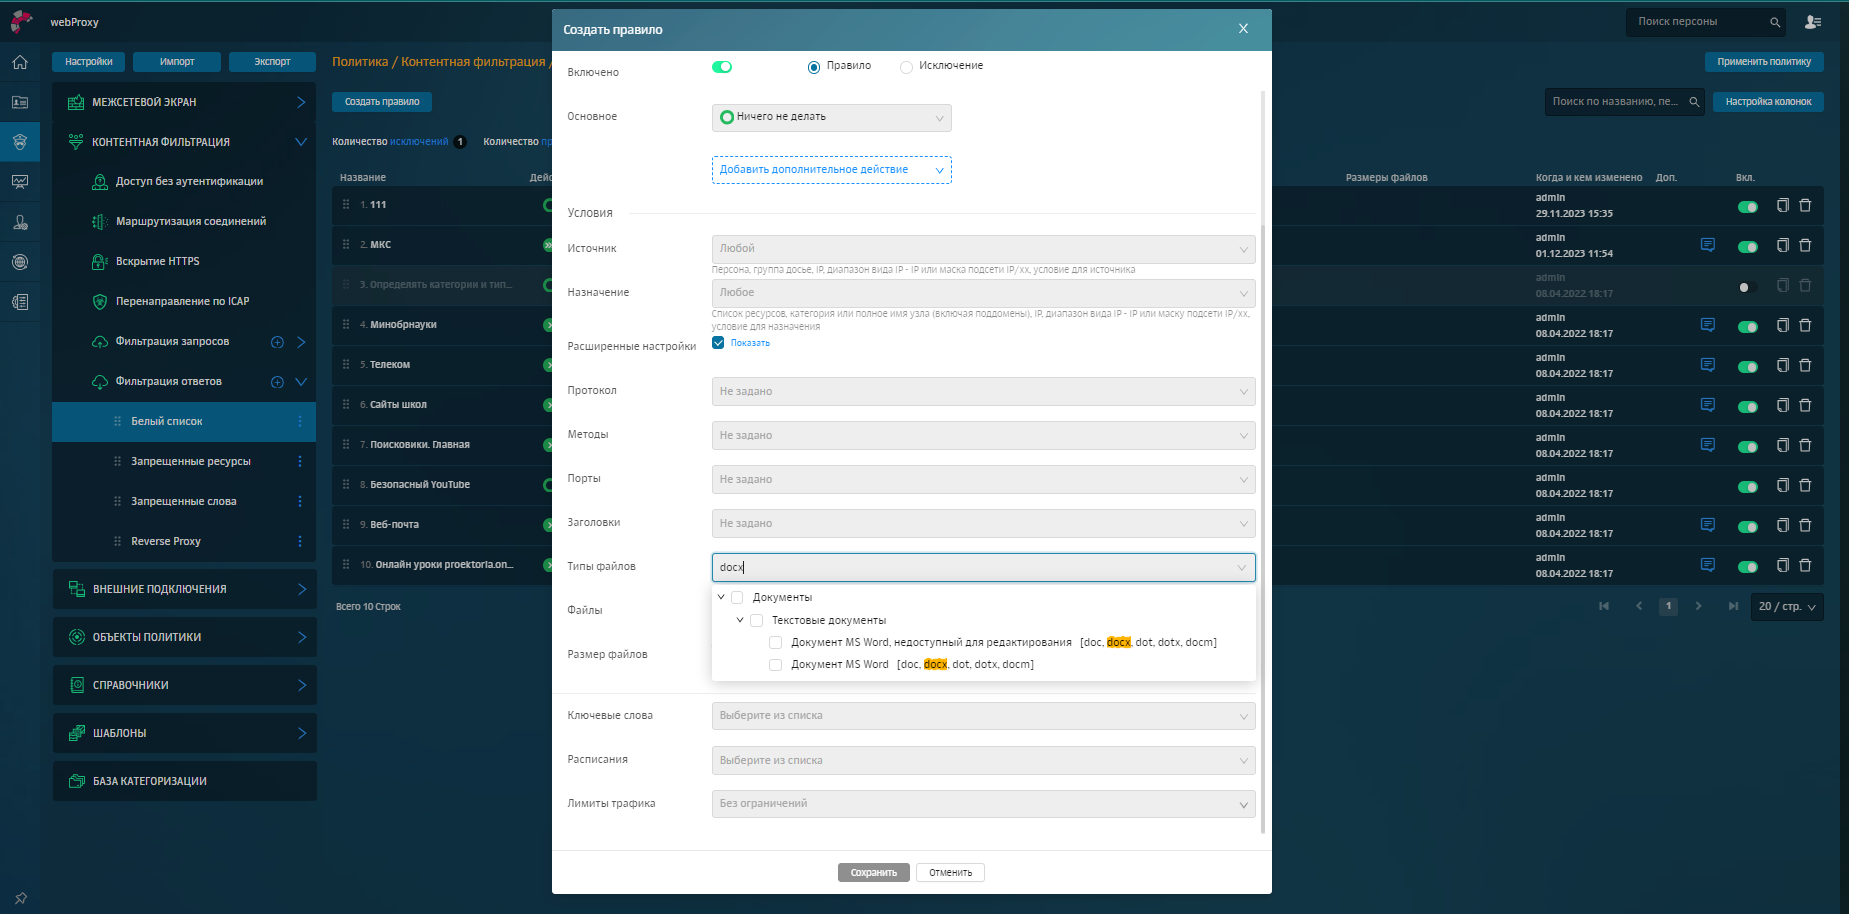Click the Экспорт button
1849x914 pixels.
point(272,62)
